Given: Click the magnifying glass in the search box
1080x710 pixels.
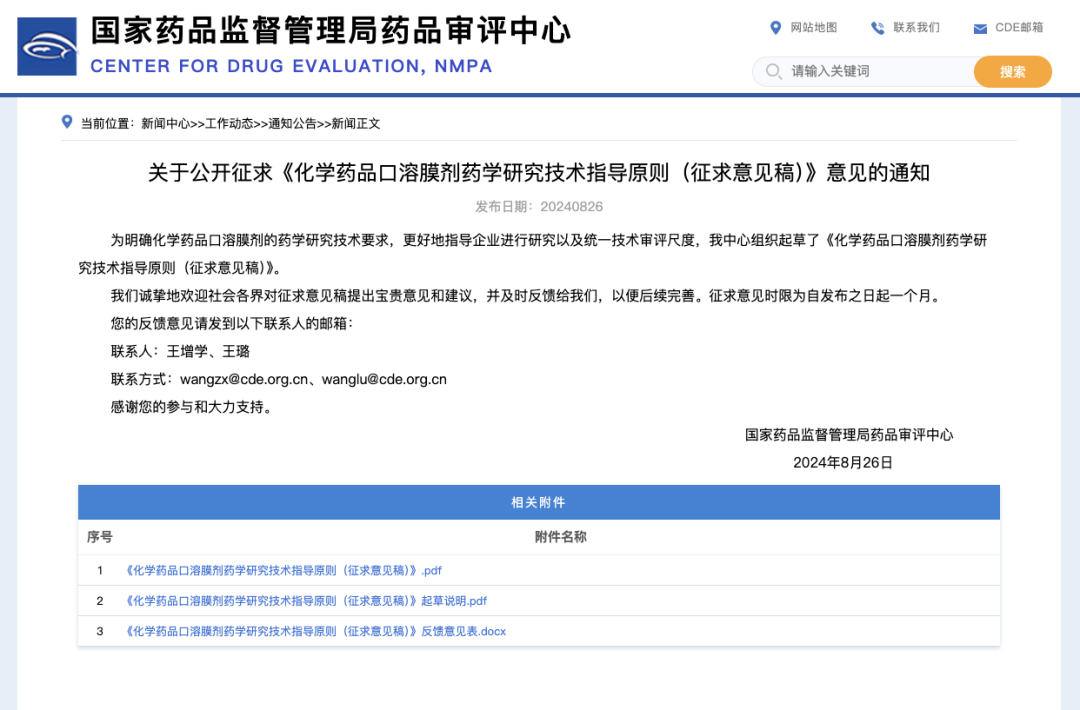Looking at the screenshot, I should coord(773,72).
